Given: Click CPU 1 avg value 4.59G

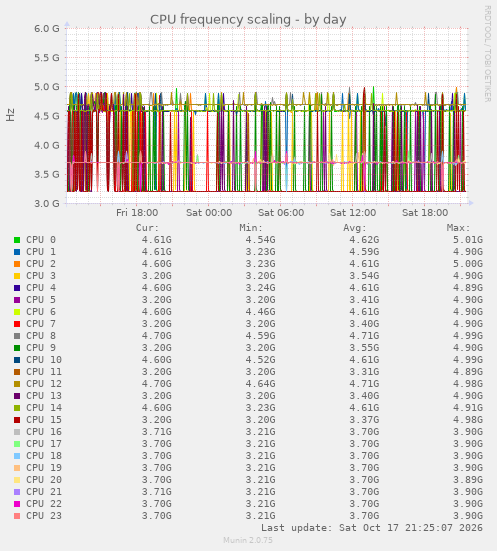Looking at the screenshot, I should [x=364, y=252].
